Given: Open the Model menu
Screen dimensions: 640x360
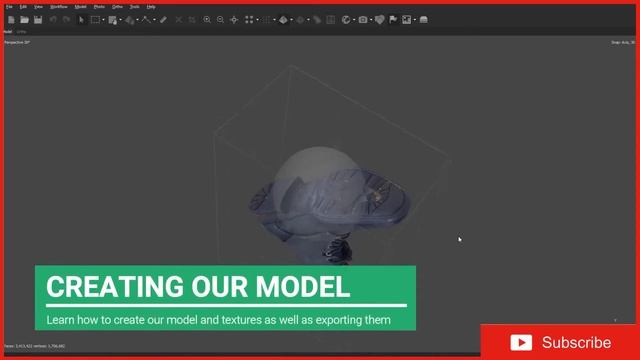Looking at the screenshot, I should coord(80,7).
